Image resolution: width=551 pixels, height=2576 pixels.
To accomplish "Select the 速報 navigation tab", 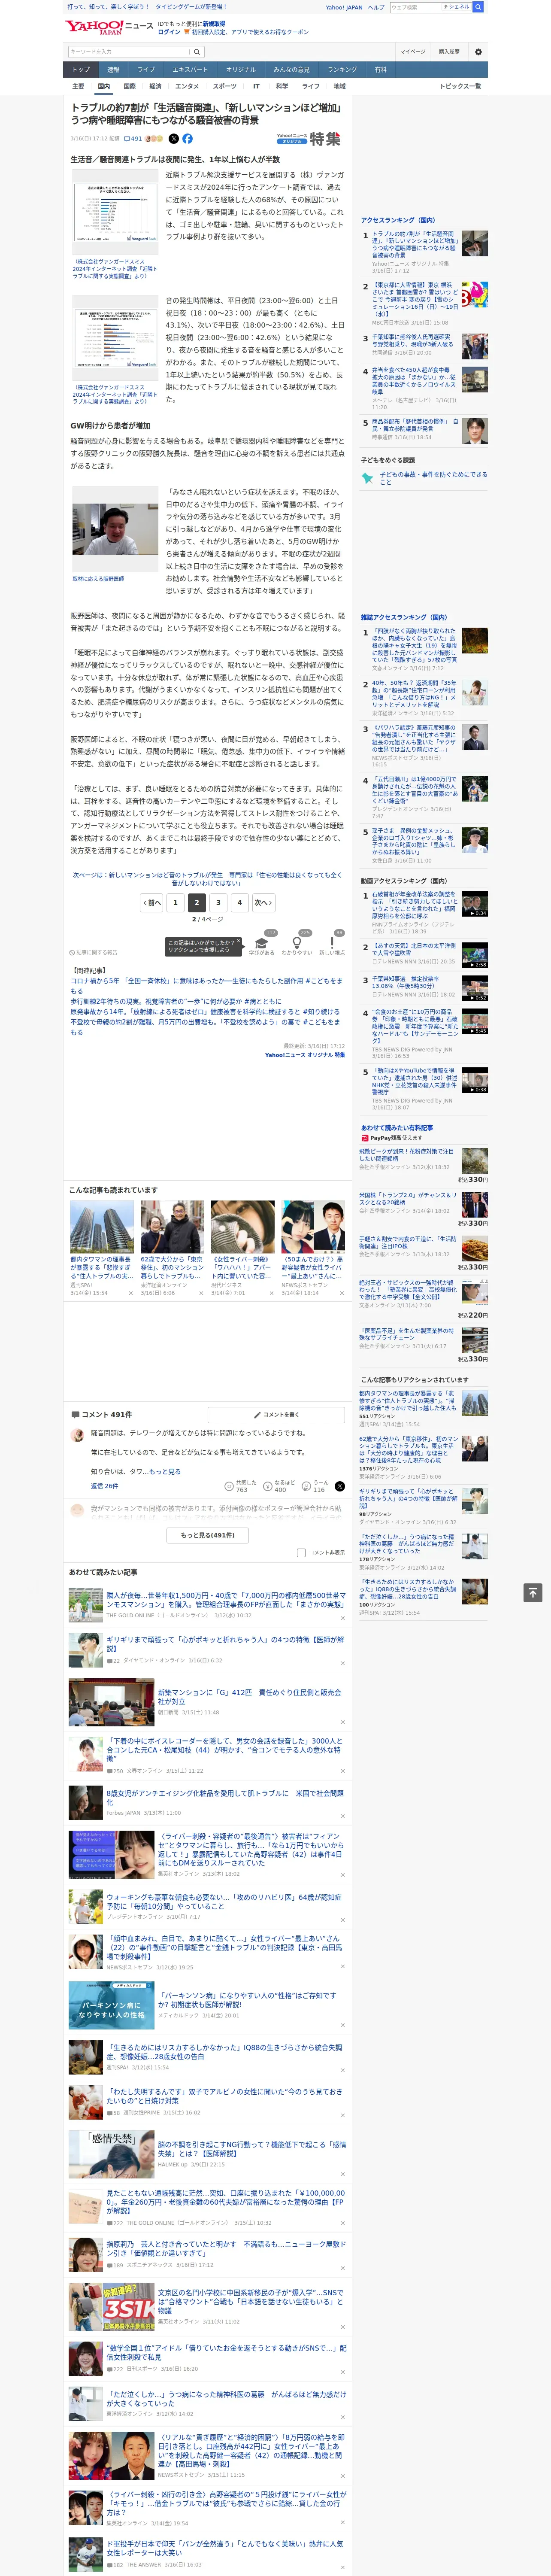I will point(113,70).
